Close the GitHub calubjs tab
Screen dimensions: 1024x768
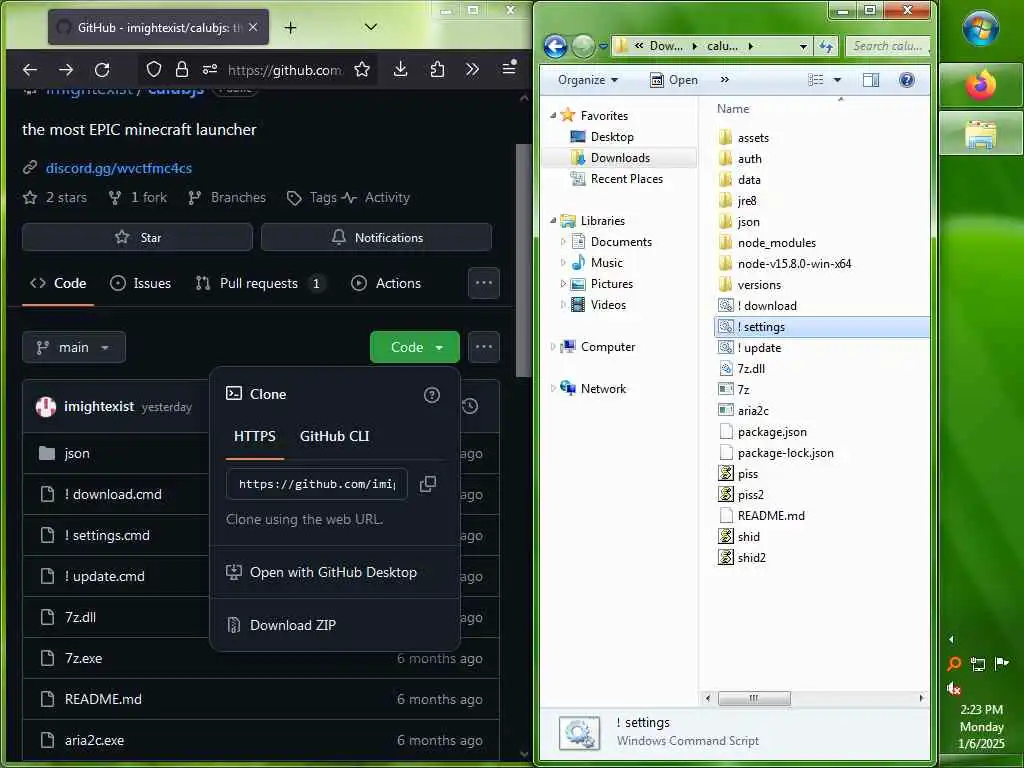(253, 27)
